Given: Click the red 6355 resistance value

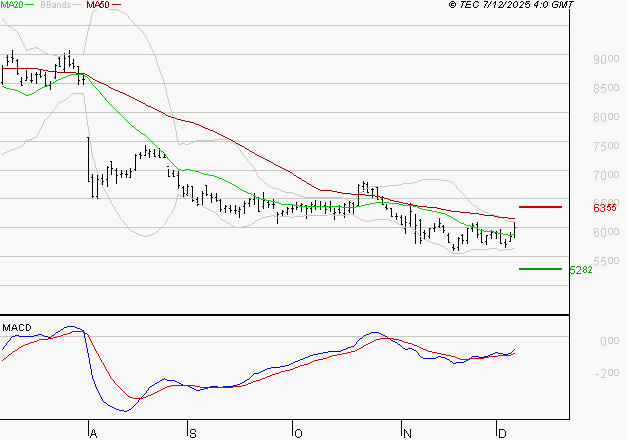Looking at the screenshot, I should [605, 208].
